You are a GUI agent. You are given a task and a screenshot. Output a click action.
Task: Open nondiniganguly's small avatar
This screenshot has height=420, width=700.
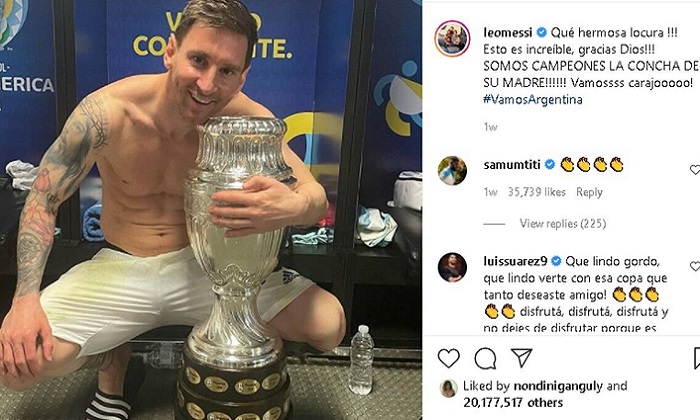(448, 388)
